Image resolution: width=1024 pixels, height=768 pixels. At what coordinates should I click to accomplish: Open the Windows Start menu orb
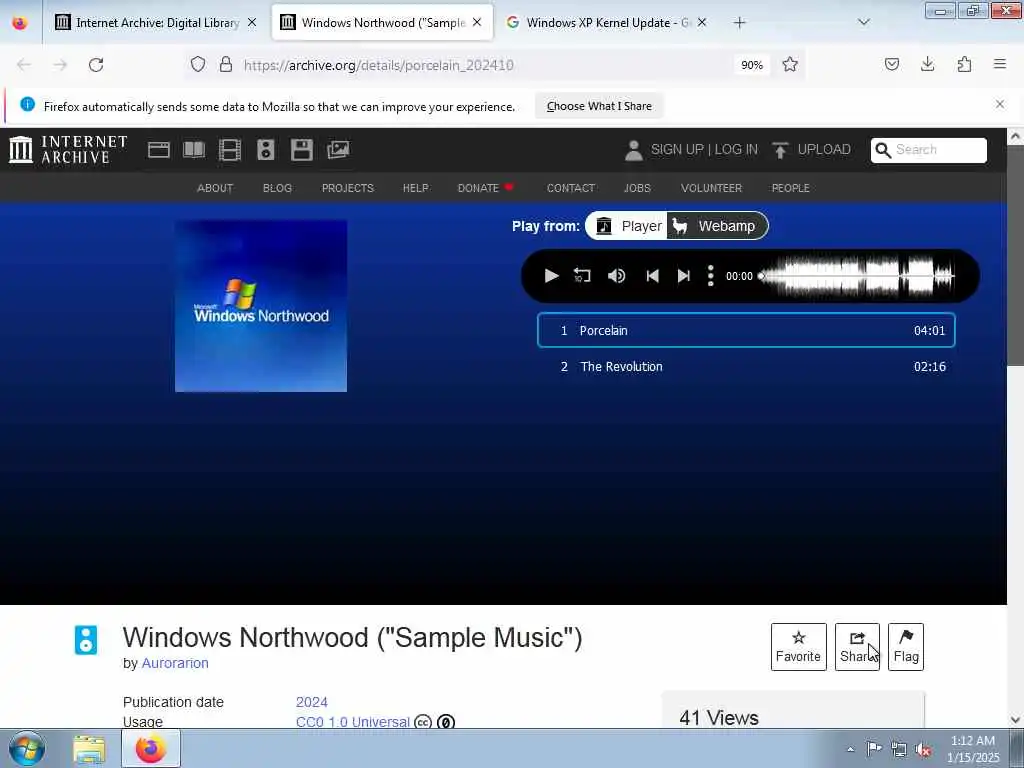(x=27, y=748)
